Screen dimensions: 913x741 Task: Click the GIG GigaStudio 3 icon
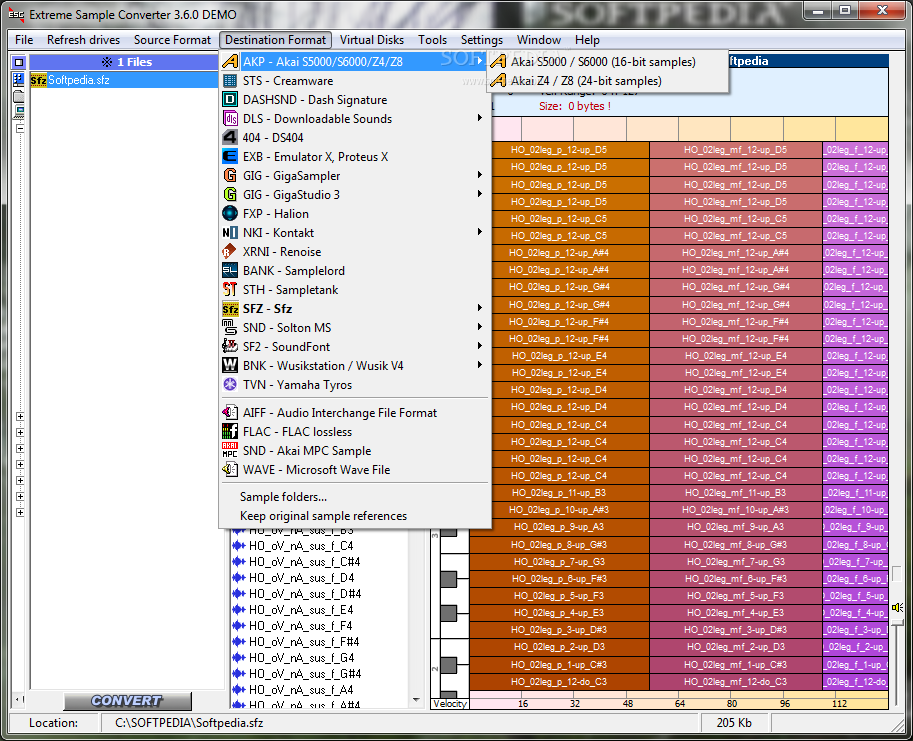point(231,195)
